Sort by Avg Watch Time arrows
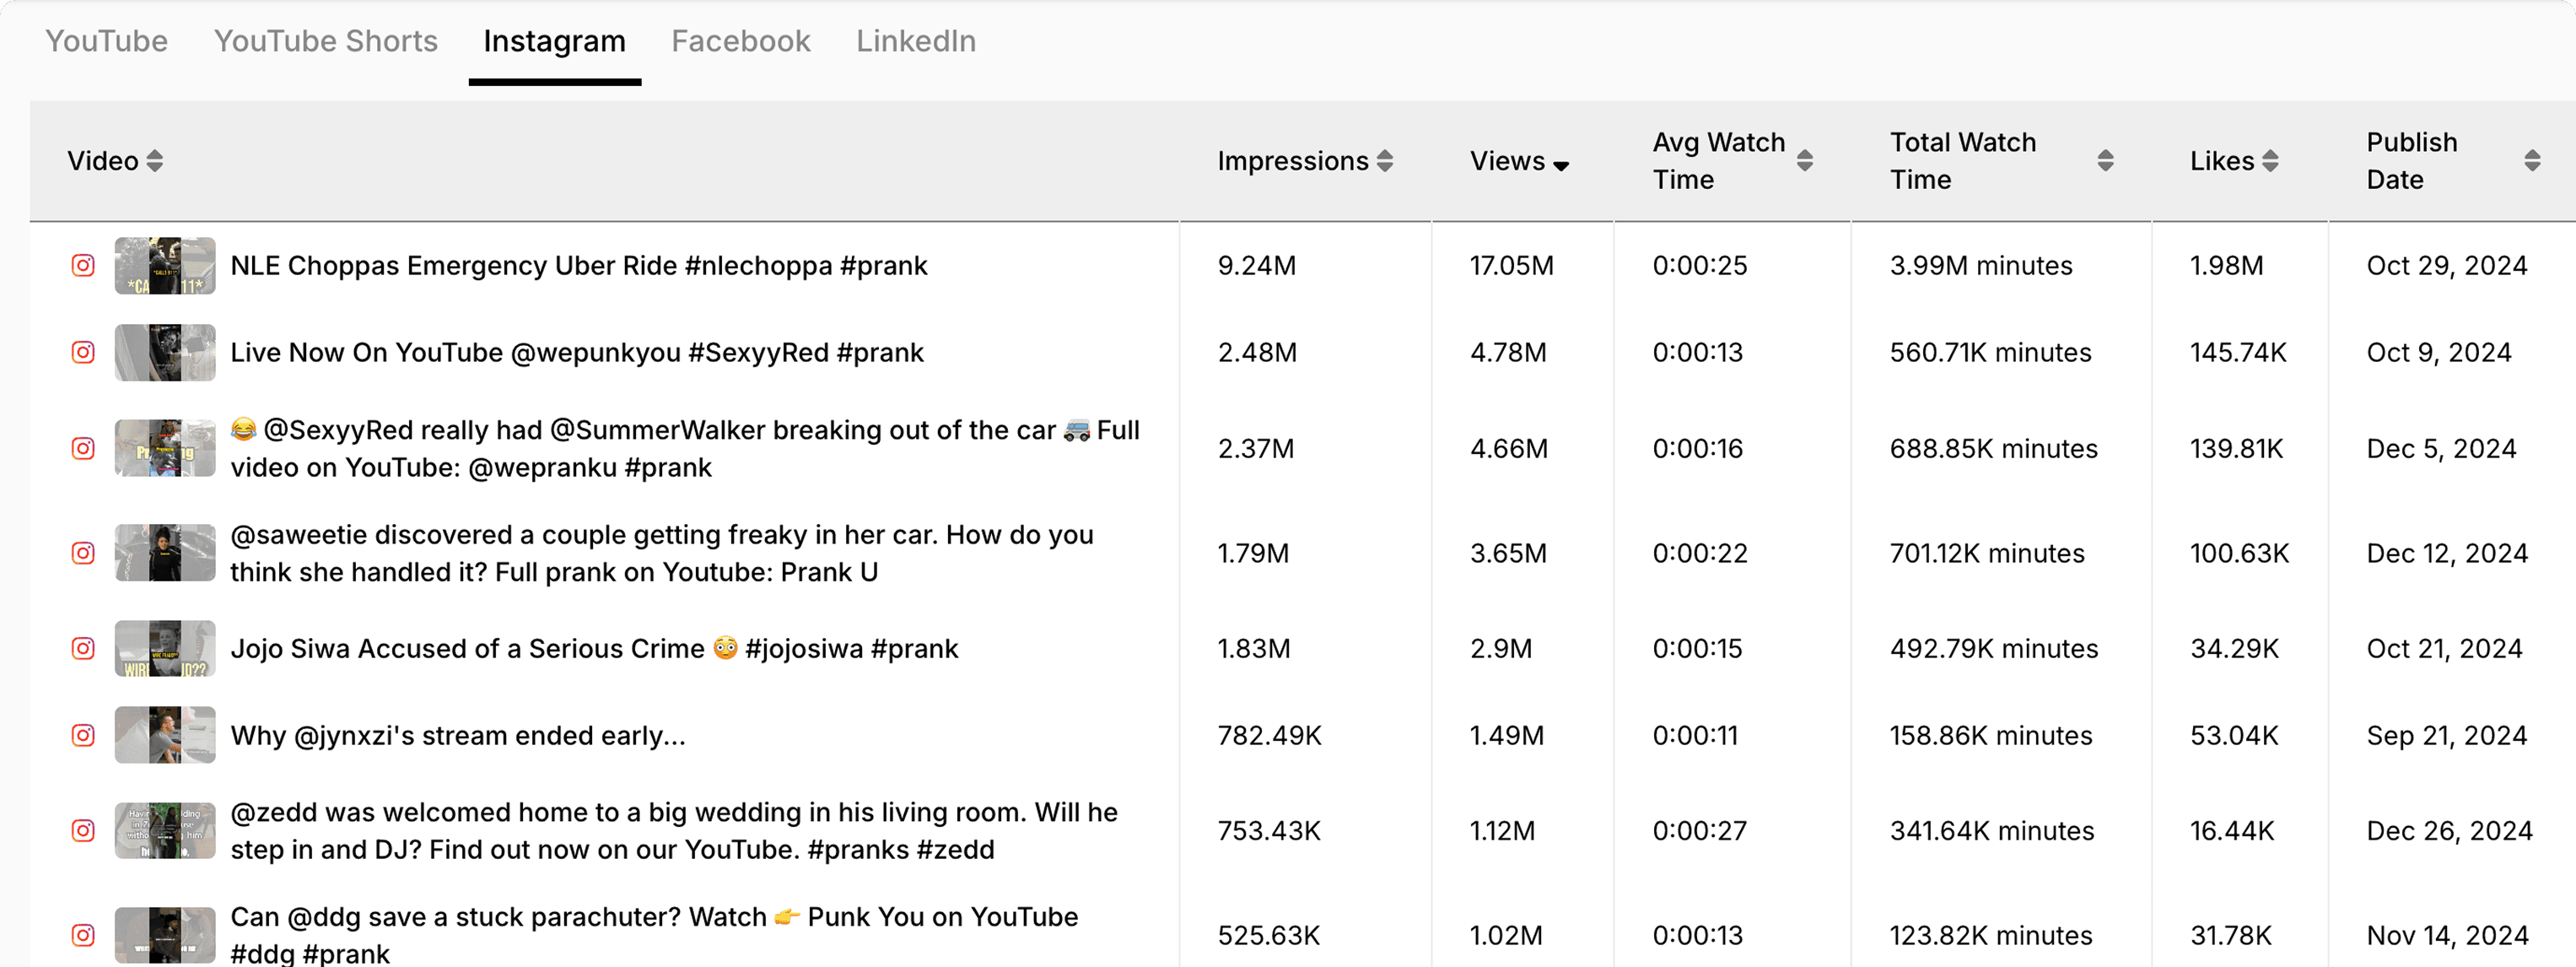The image size is (2576, 967). click(1804, 161)
